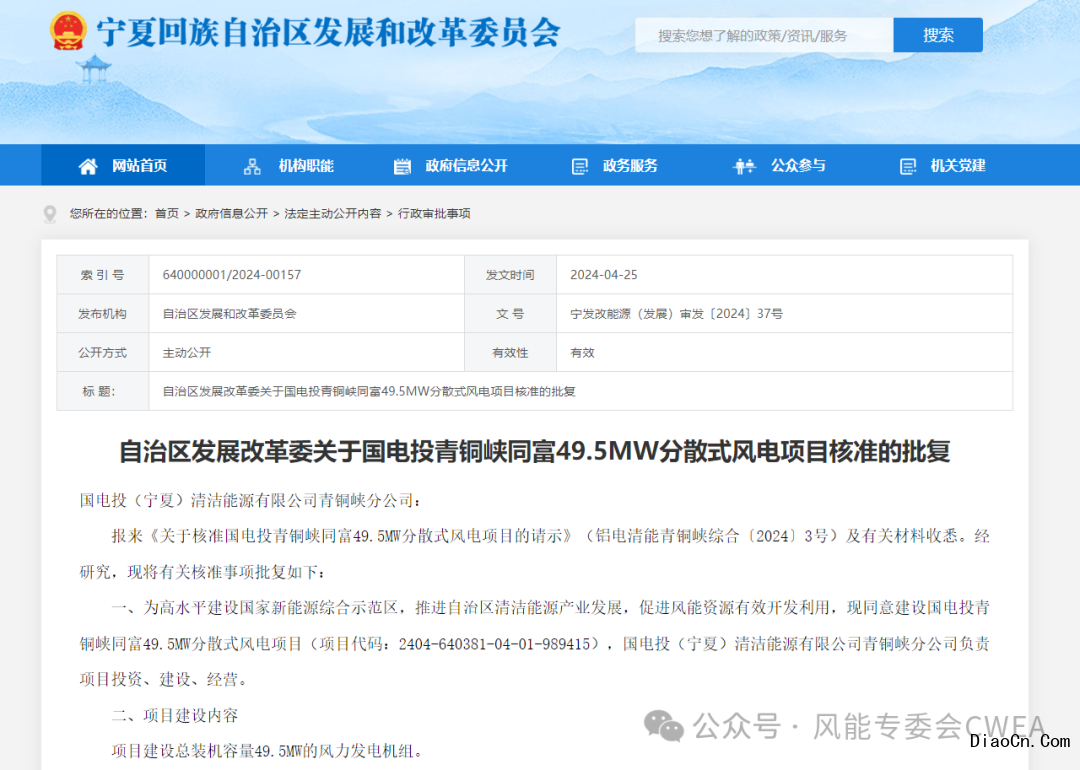1080x770 pixels.
Task: Click the 有效性 label cell
Action: point(510,353)
